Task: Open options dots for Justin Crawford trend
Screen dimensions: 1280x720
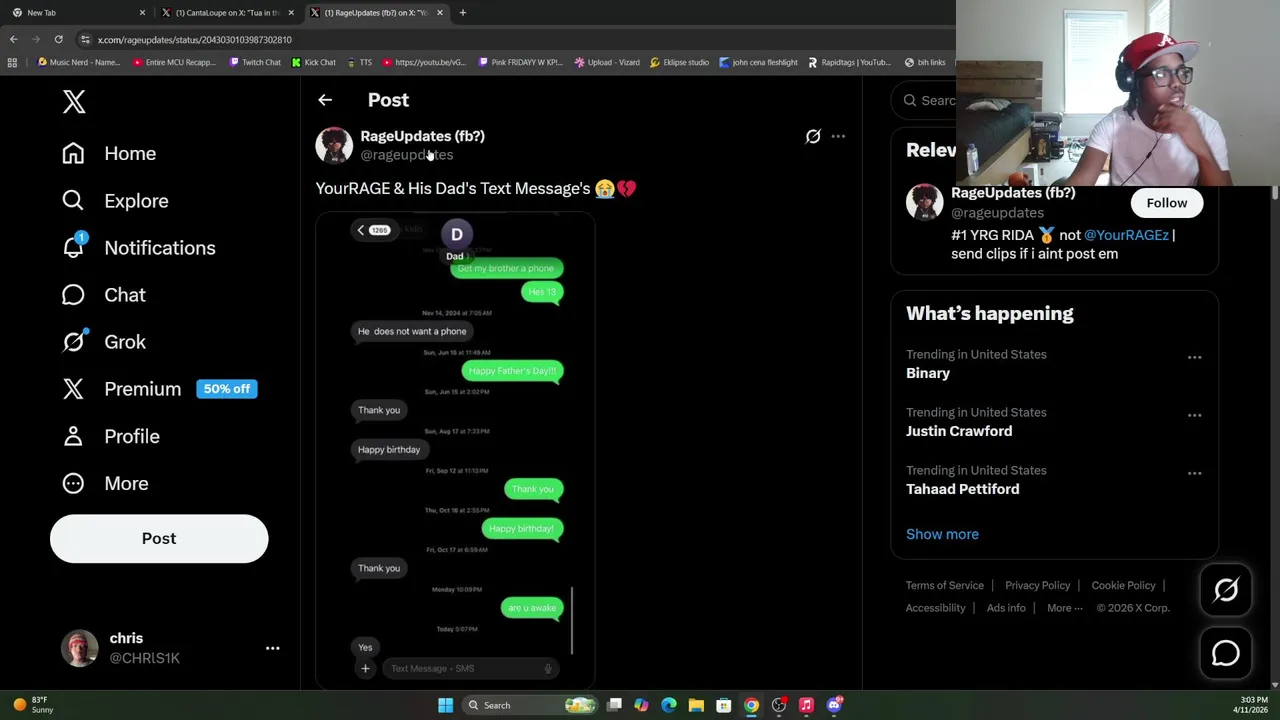Action: (1194, 415)
